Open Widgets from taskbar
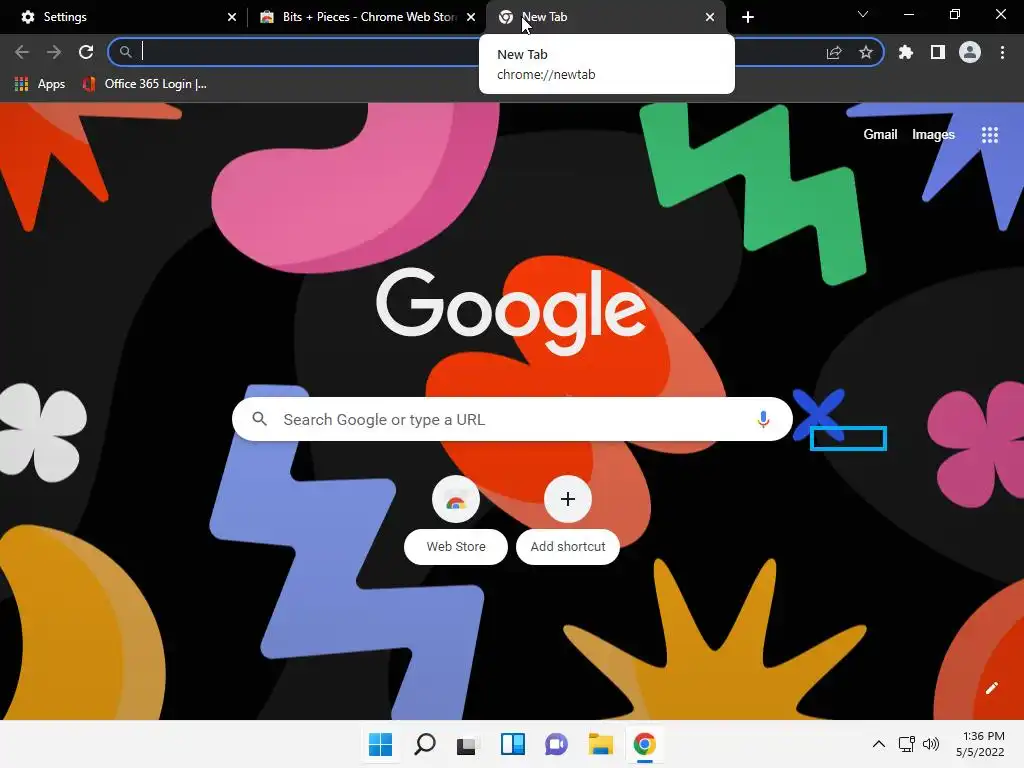The height and width of the screenshot is (768, 1024). [513, 744]
